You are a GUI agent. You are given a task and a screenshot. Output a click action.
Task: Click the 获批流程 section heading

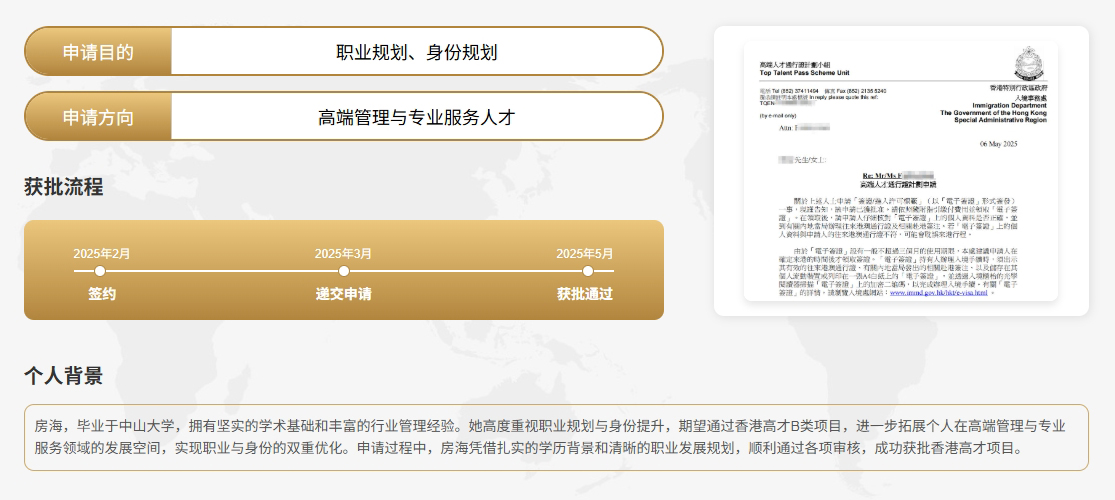63,187
